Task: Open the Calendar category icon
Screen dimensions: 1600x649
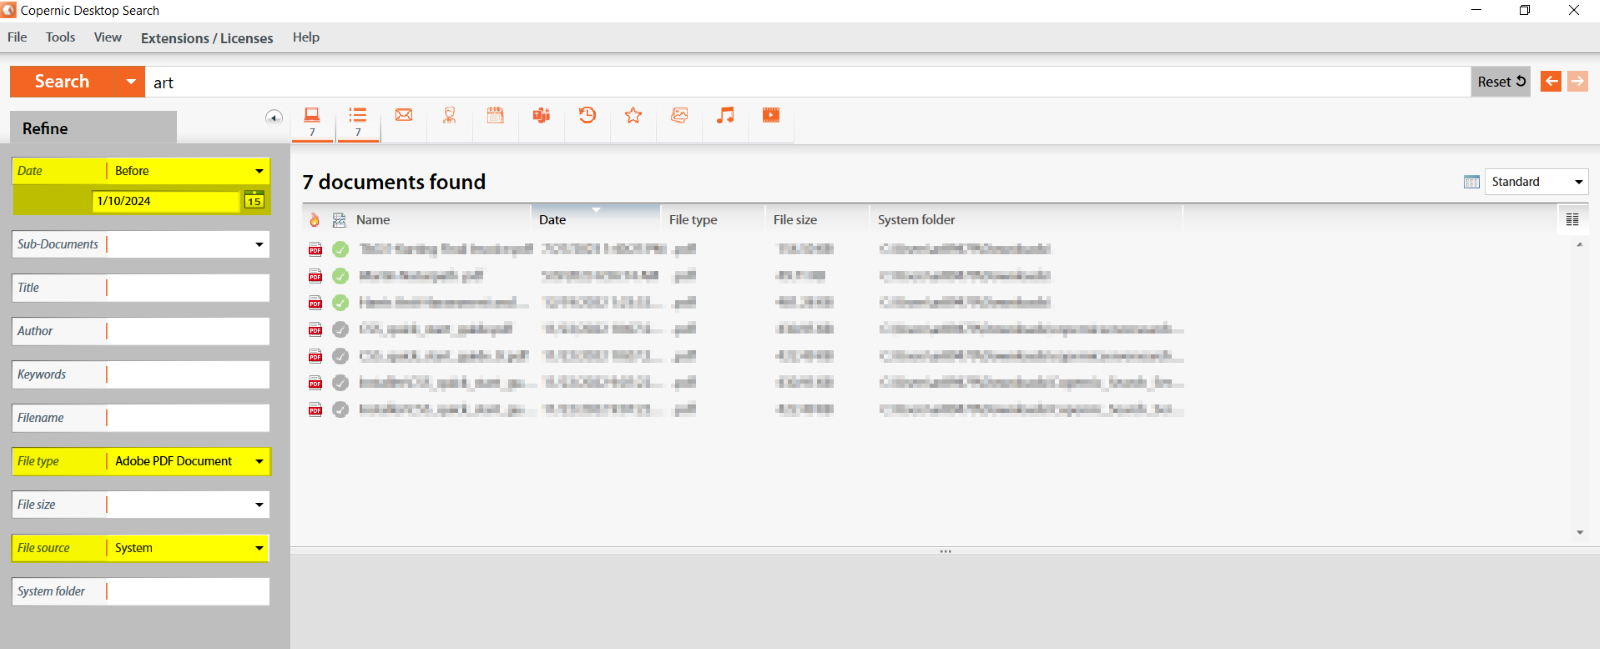Action: 495,115
